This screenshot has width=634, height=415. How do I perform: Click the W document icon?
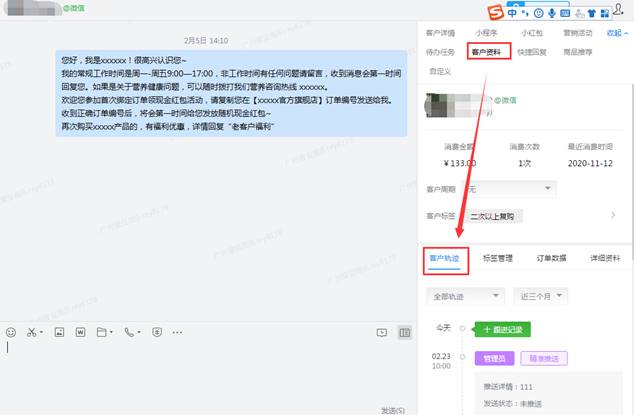coord(80,332)
